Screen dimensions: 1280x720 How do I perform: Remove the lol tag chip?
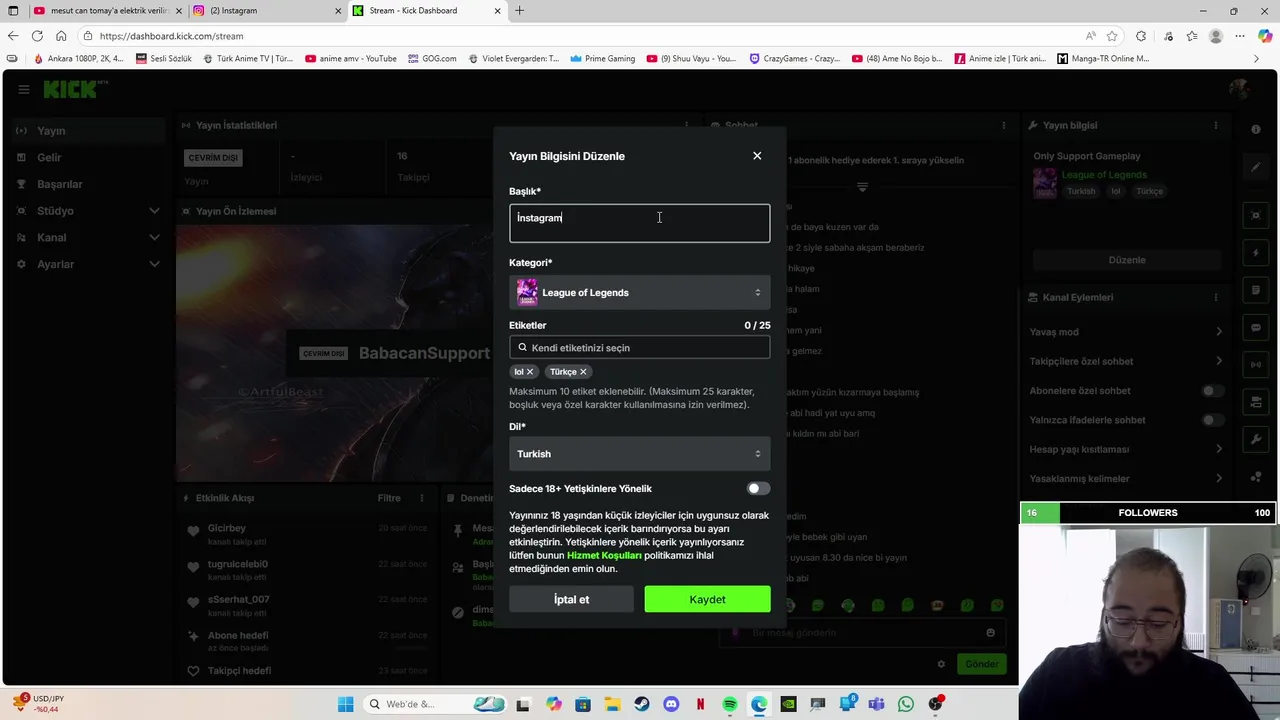click(530, 372)
